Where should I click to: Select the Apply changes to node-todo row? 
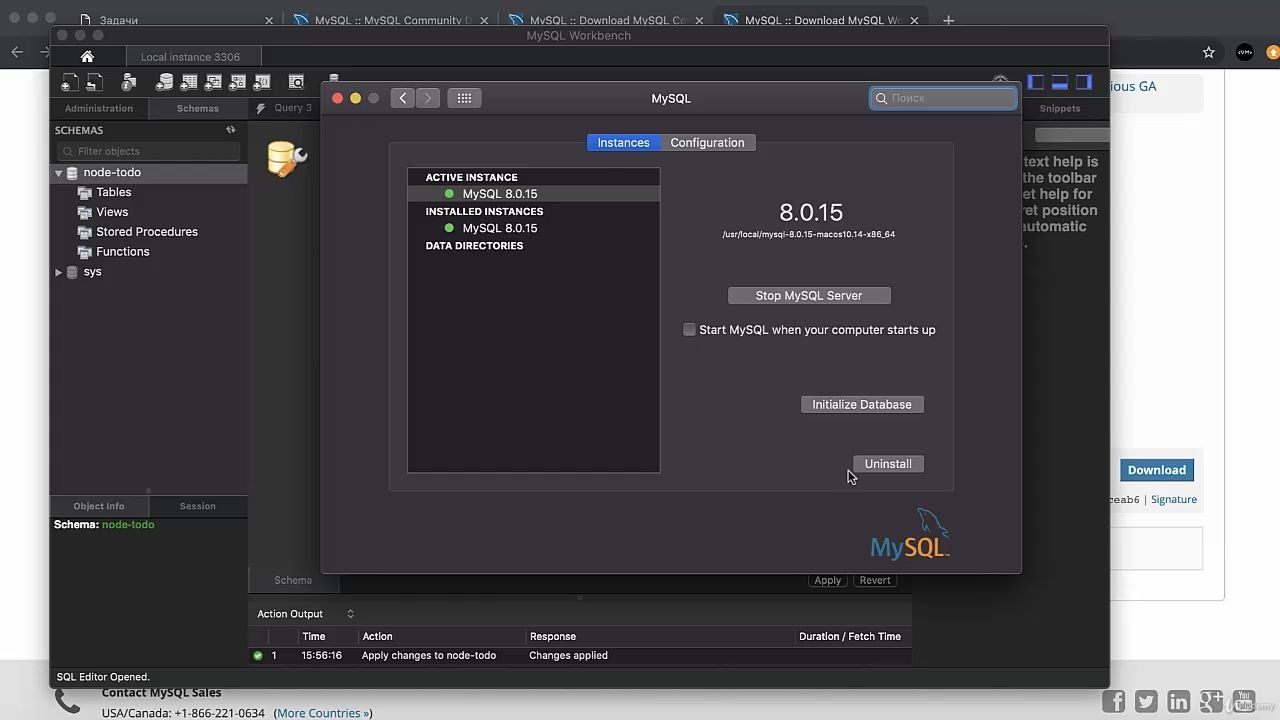click(x=580, y=656)
